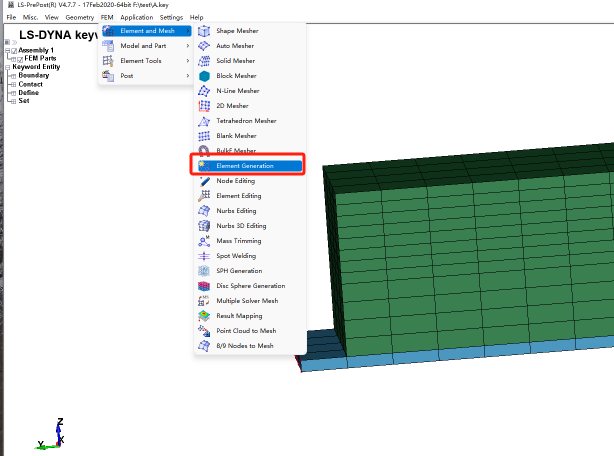Viewport: 614px width, 456px height.
Task: Click the Element Generation icon
Action: point(204,166)
